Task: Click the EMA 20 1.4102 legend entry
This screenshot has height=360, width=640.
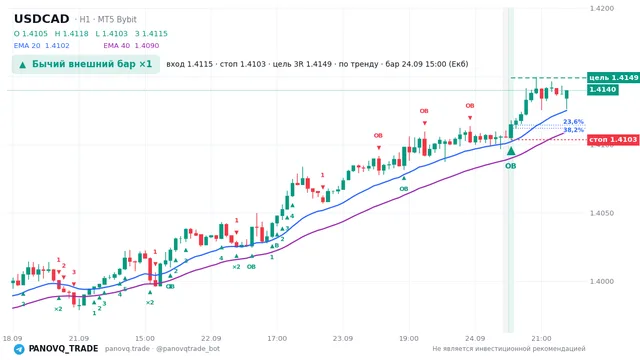Action: [42, 46]
